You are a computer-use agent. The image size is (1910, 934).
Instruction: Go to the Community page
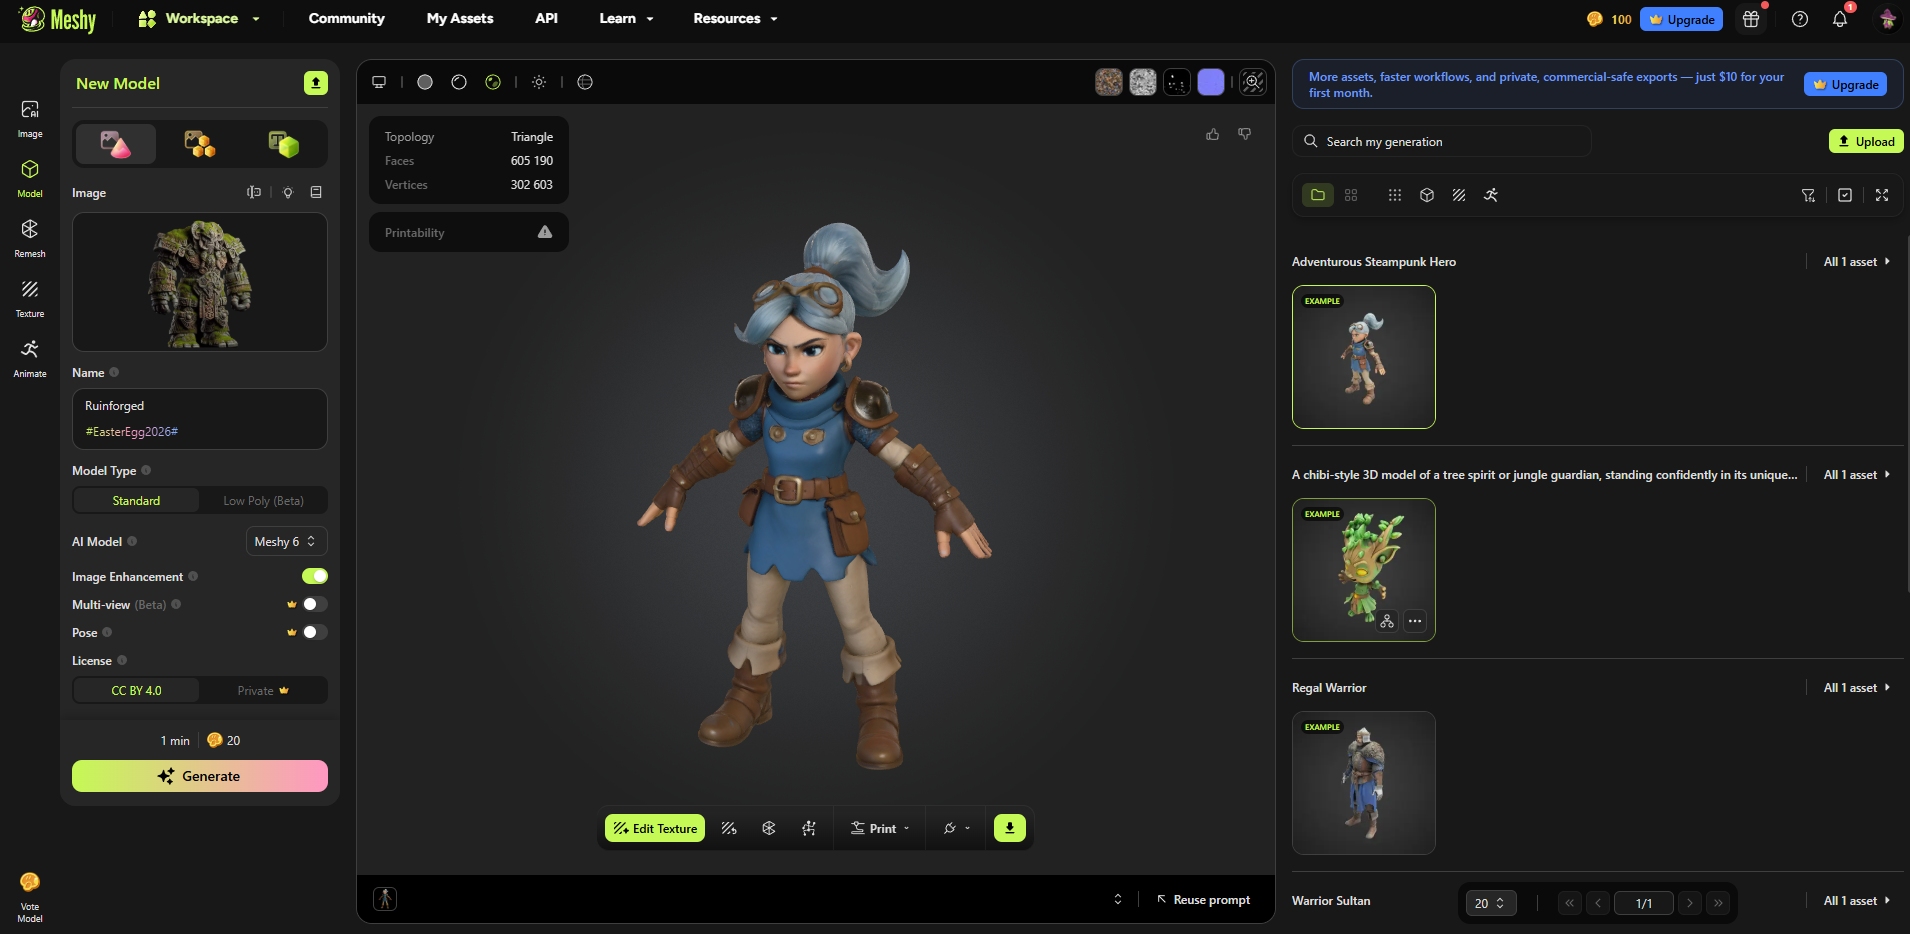(346, 19)
